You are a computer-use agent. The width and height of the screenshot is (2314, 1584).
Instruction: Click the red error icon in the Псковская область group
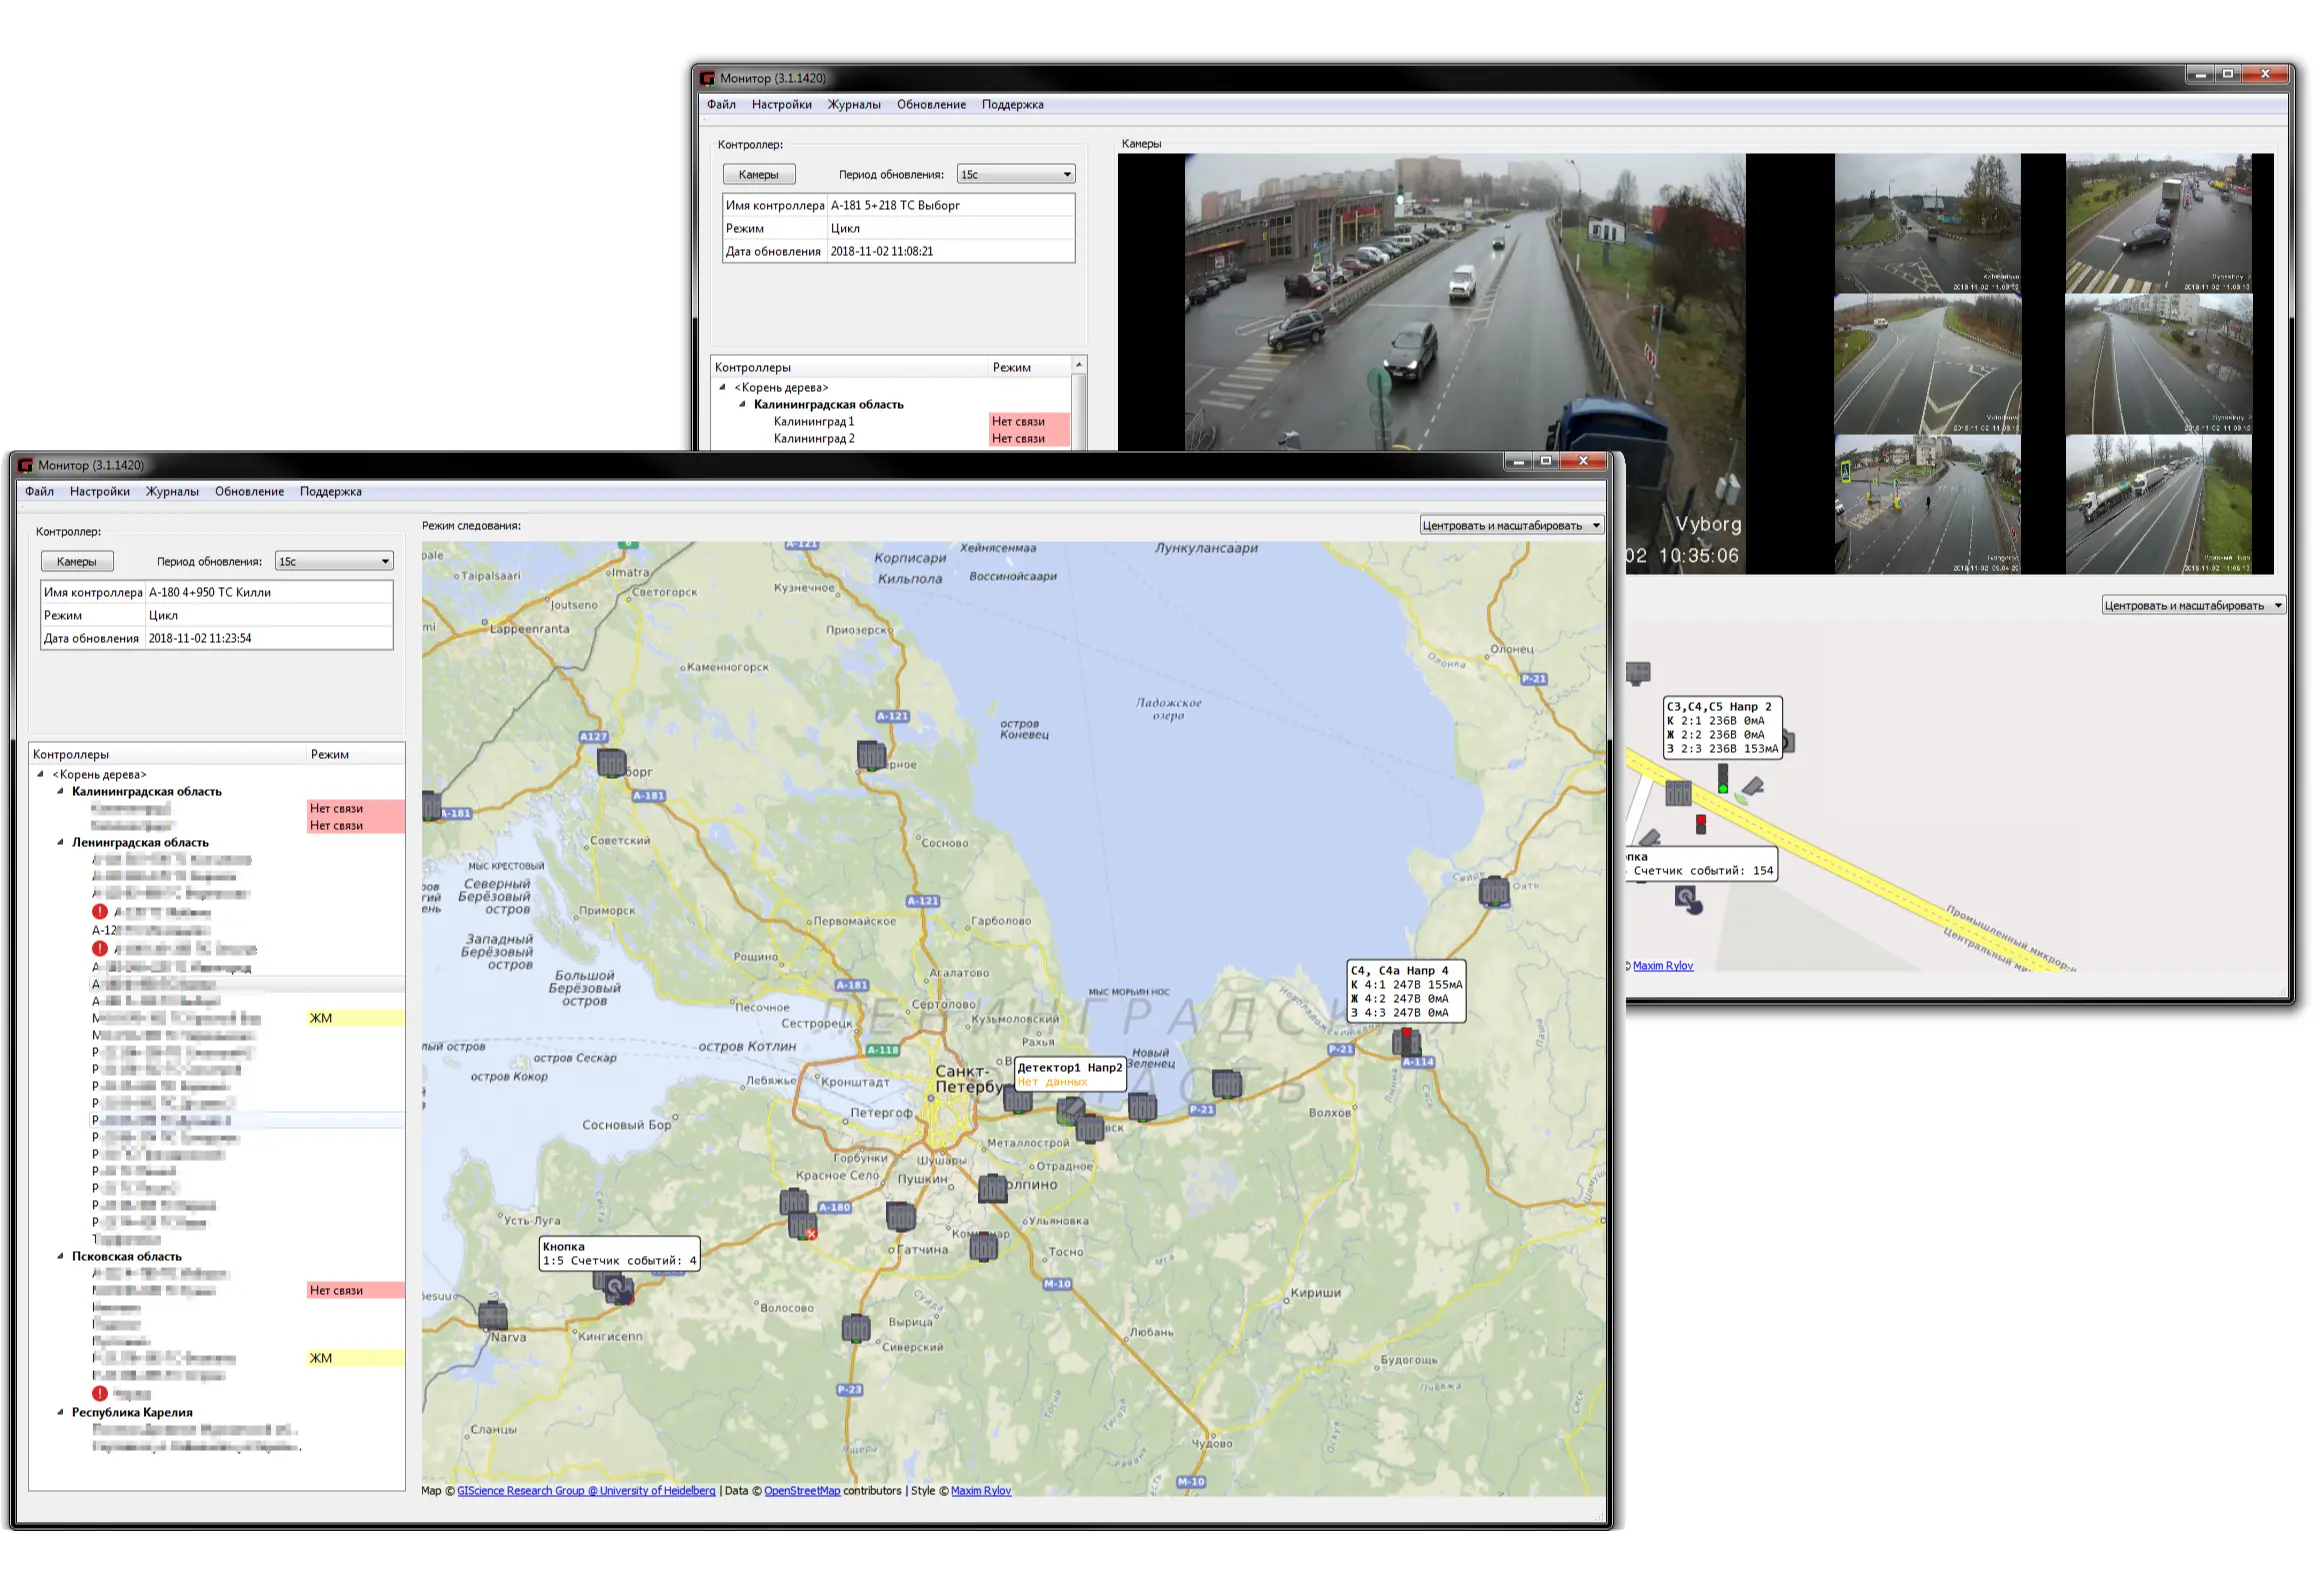pyautogui.click(x=100, y=1393)
